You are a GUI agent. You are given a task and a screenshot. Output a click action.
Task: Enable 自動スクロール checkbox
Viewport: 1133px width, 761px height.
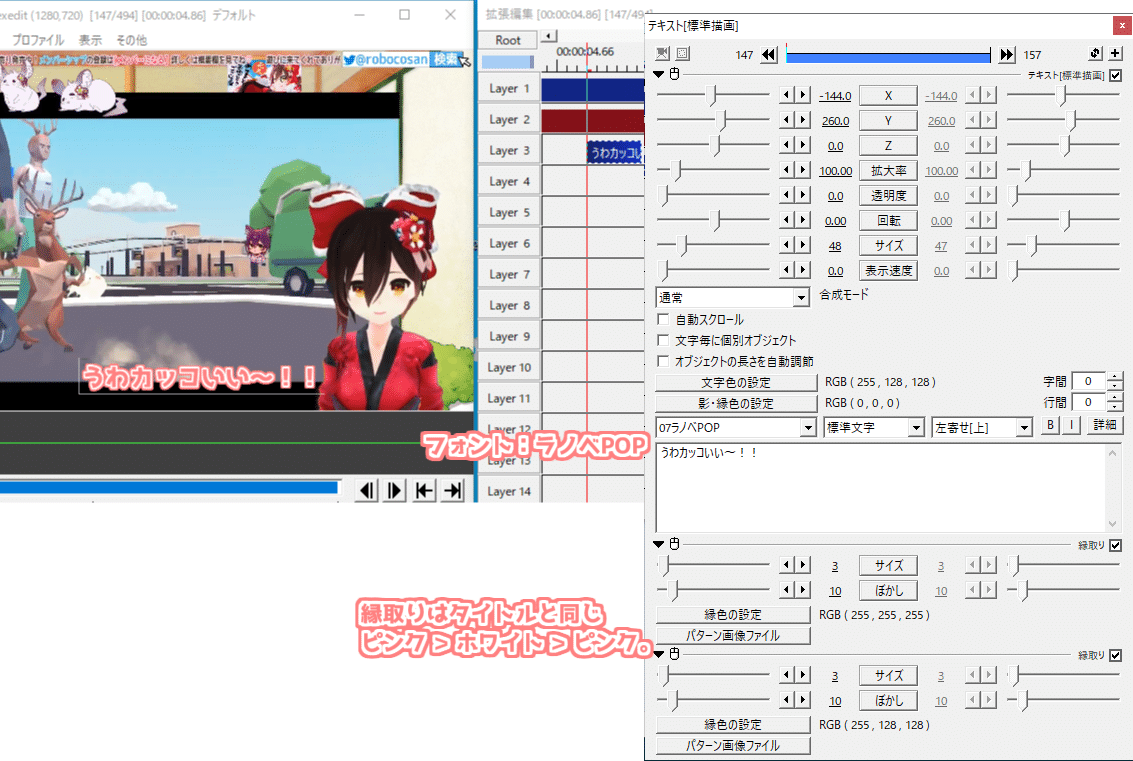663,319
